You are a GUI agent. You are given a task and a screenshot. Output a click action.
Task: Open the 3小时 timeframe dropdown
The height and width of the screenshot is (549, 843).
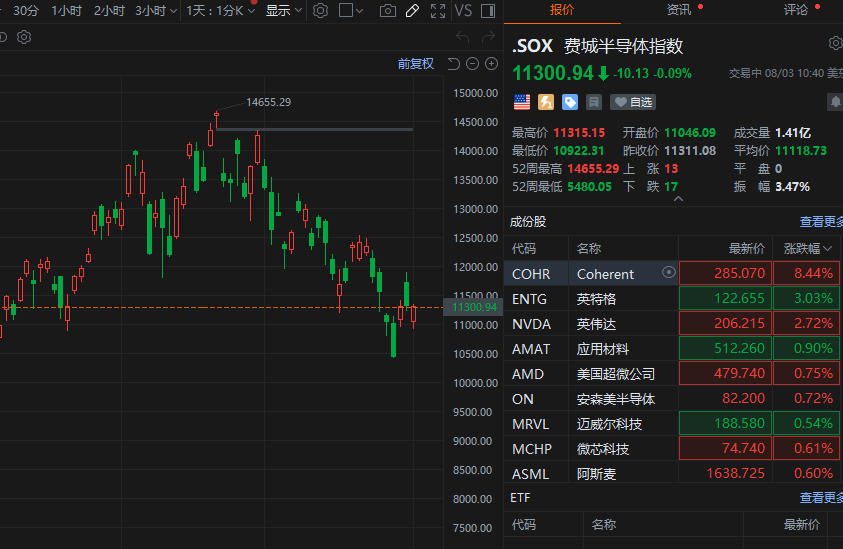[x=156, y=10]
